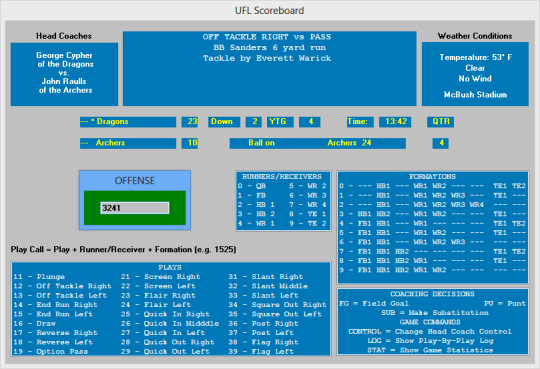
Task: Click play '21 - Screen Right'
Action: 160,277
